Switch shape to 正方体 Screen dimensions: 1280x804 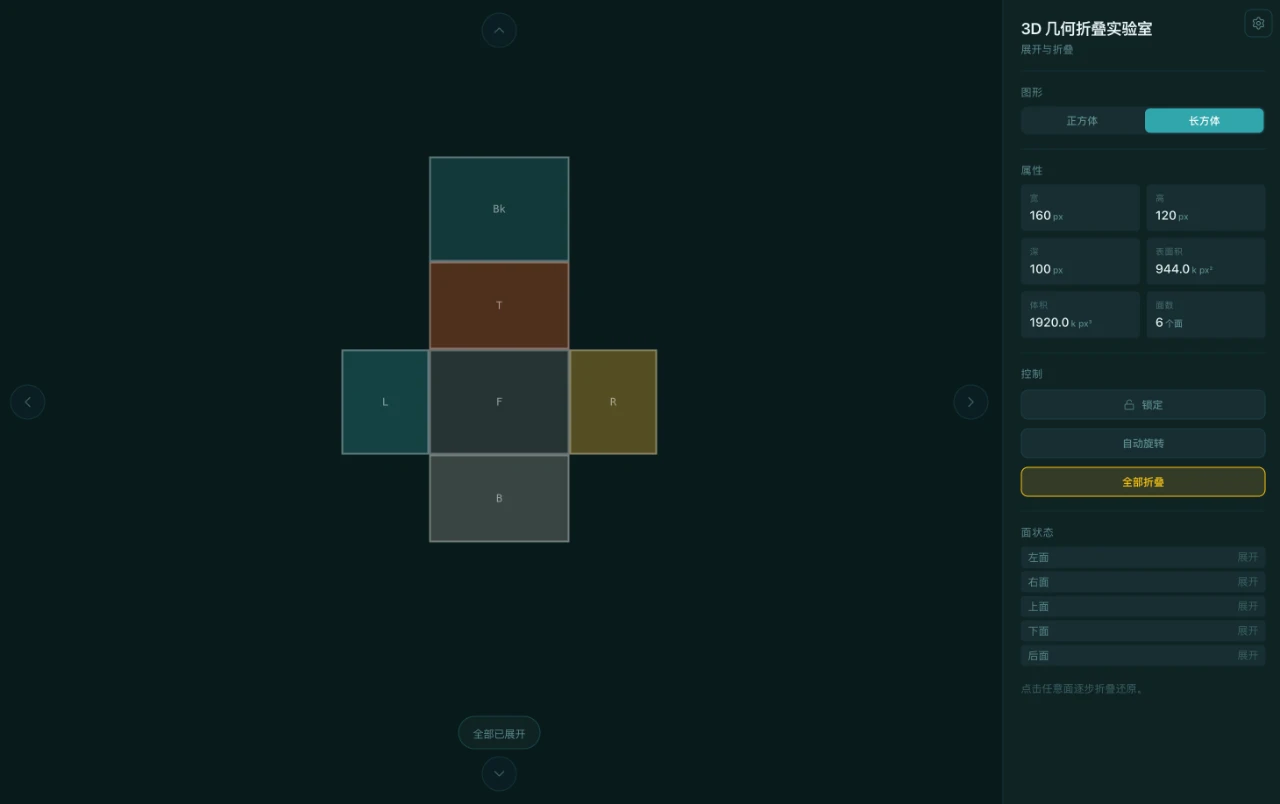[x=1082, y=121]
